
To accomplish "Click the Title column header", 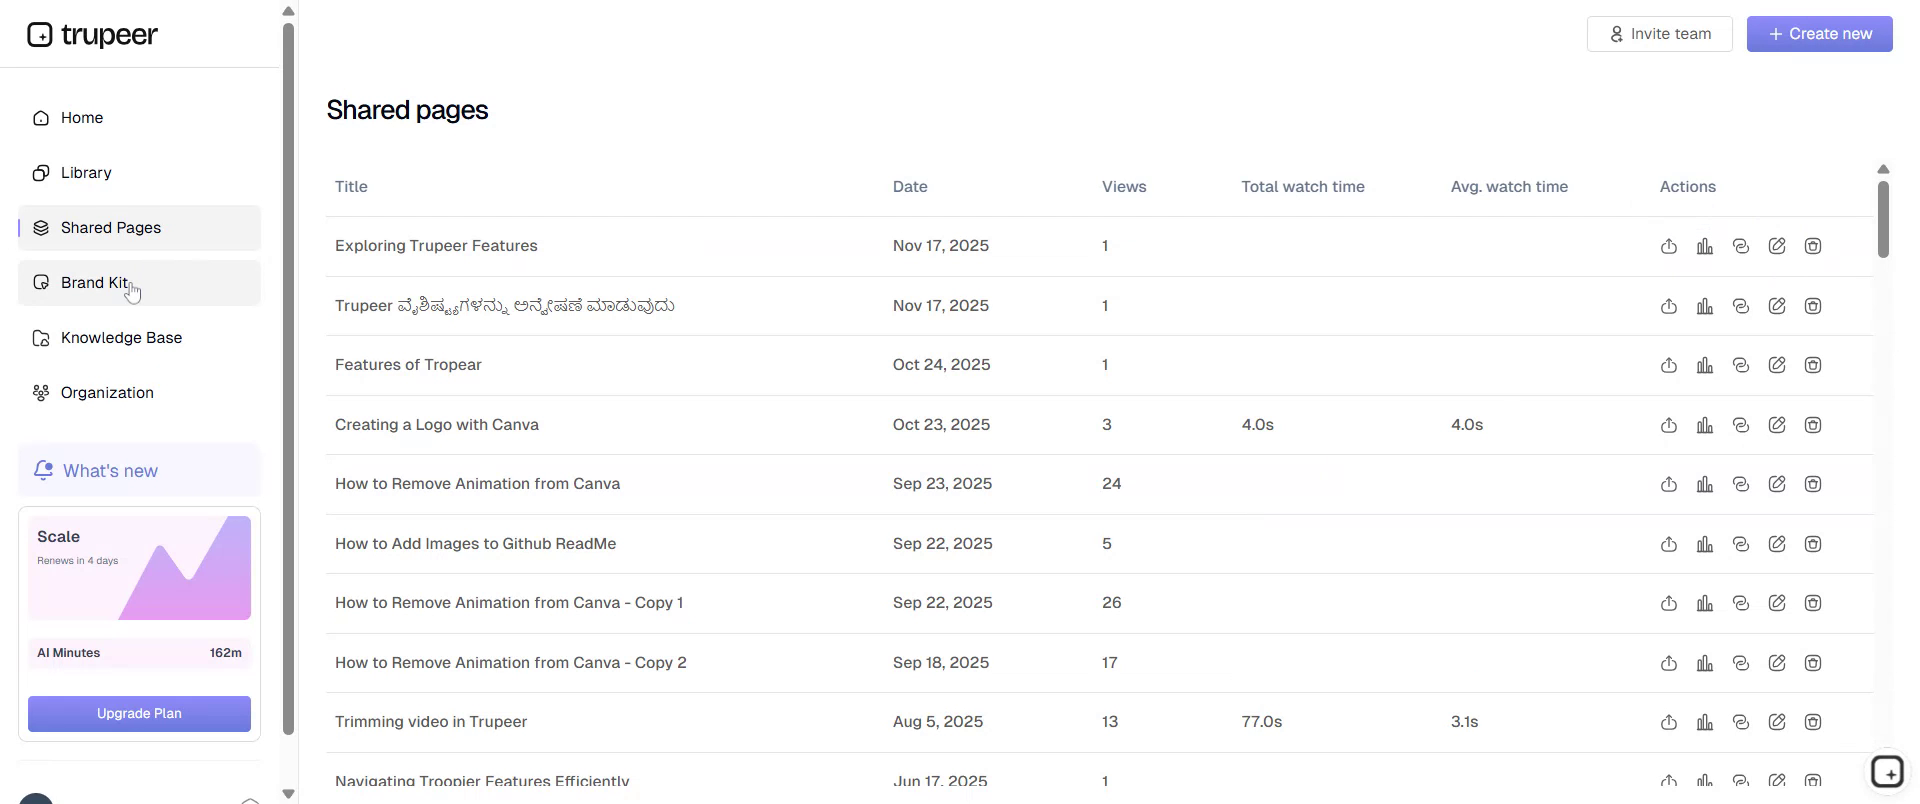I will 351,187.
